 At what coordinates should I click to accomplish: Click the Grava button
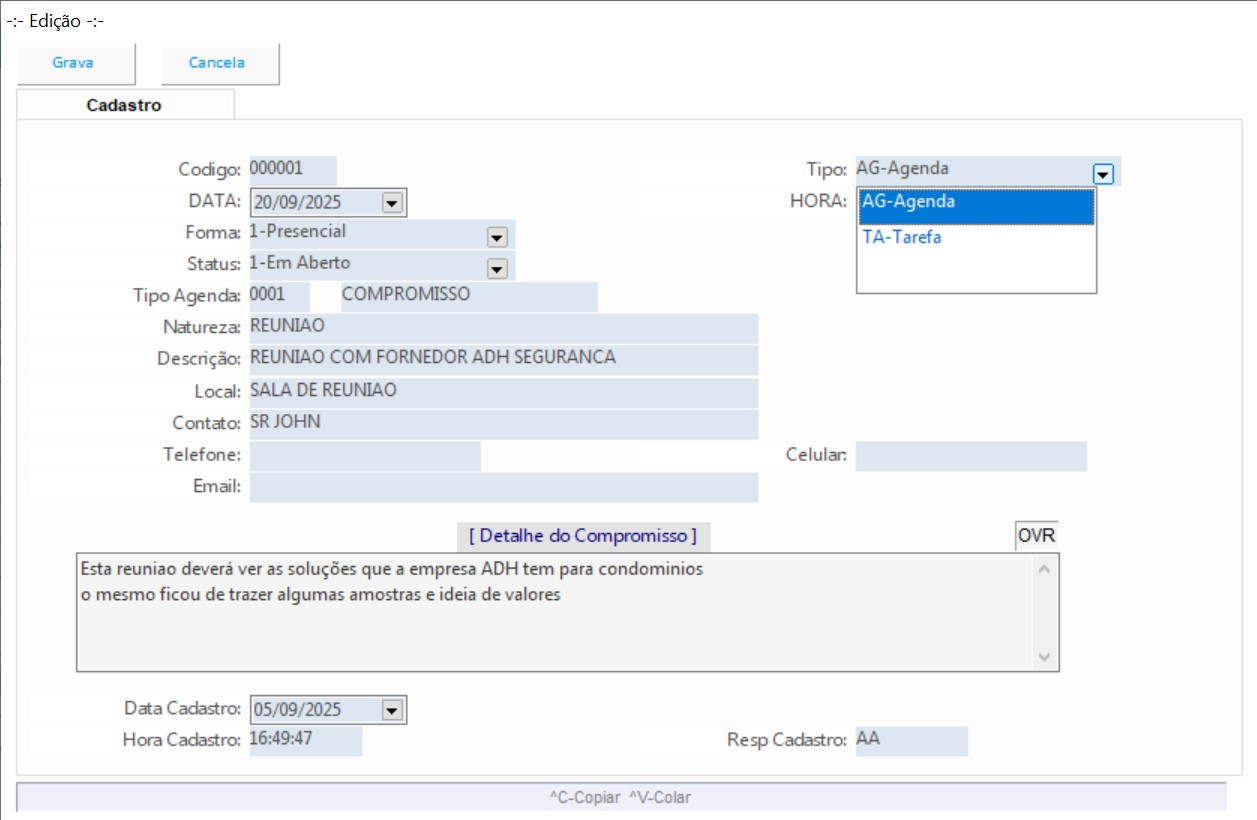pyautogui.click(x=73, y=63)
